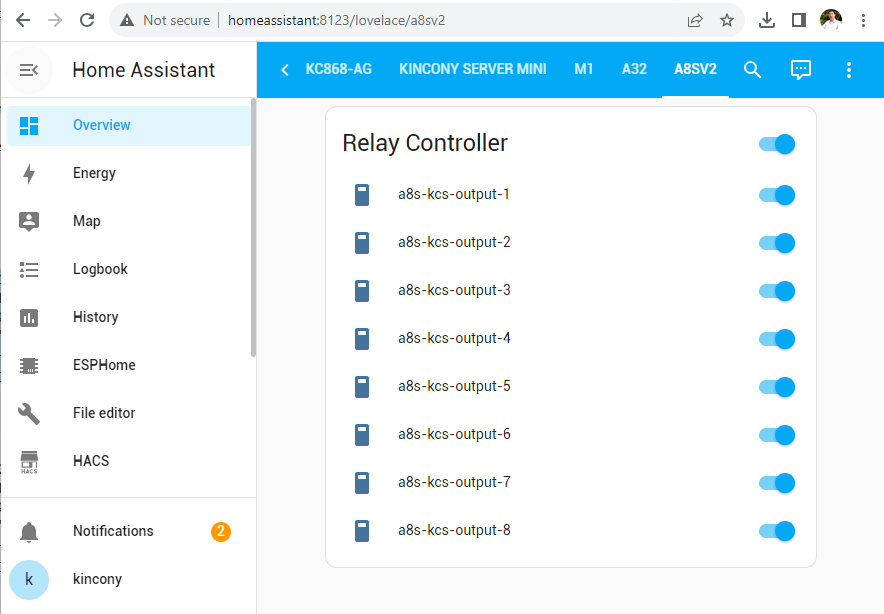Click the ESPHome chip icon
This screenshot has height=614, width=884.
[29, 365]
